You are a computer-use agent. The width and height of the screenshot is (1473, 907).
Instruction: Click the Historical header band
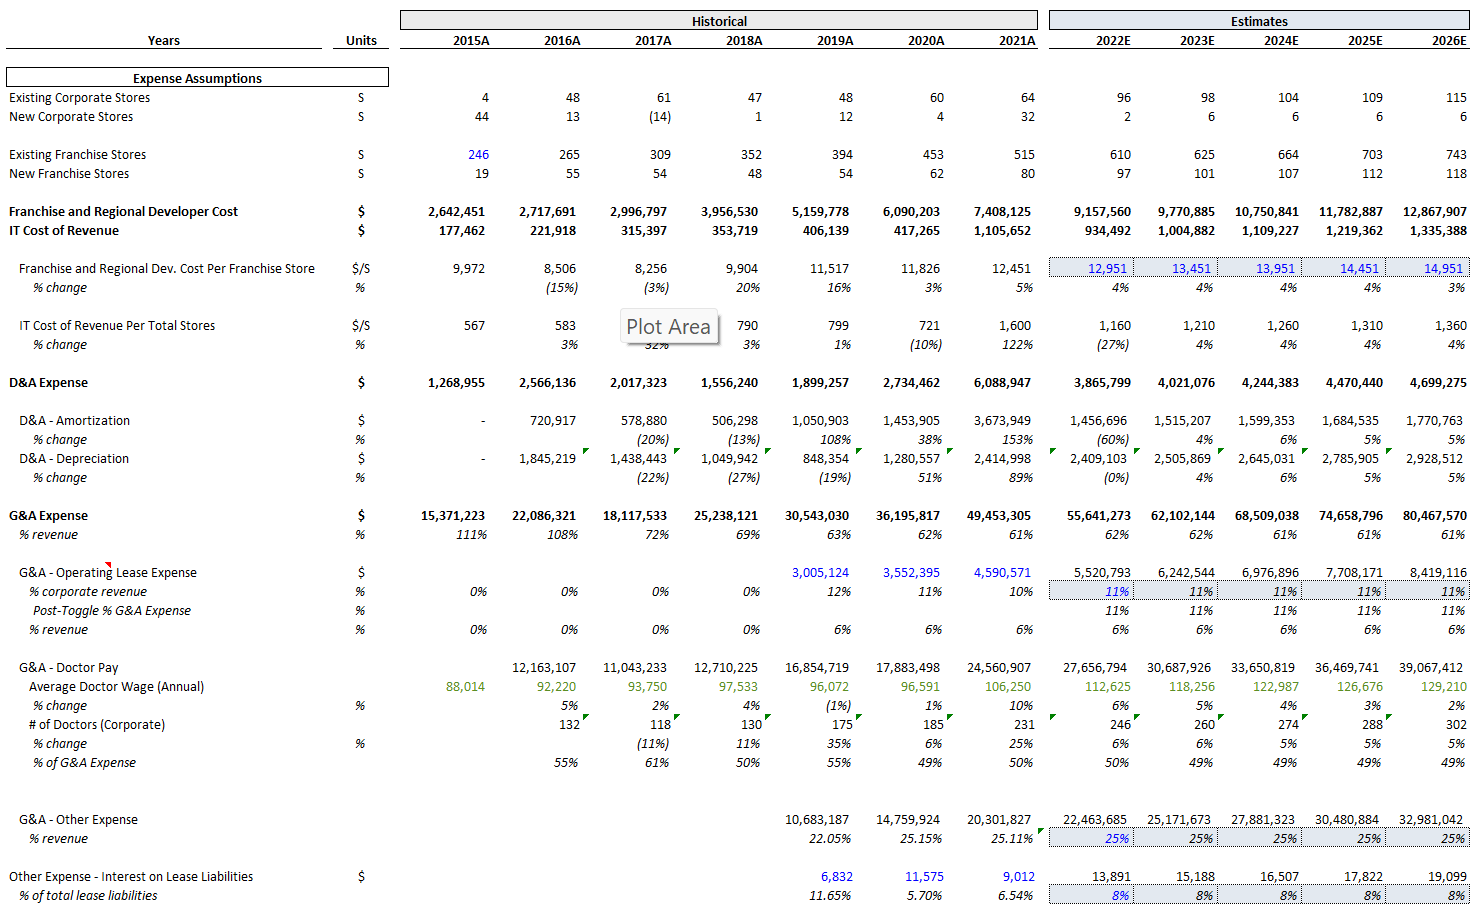click(718, 20)
